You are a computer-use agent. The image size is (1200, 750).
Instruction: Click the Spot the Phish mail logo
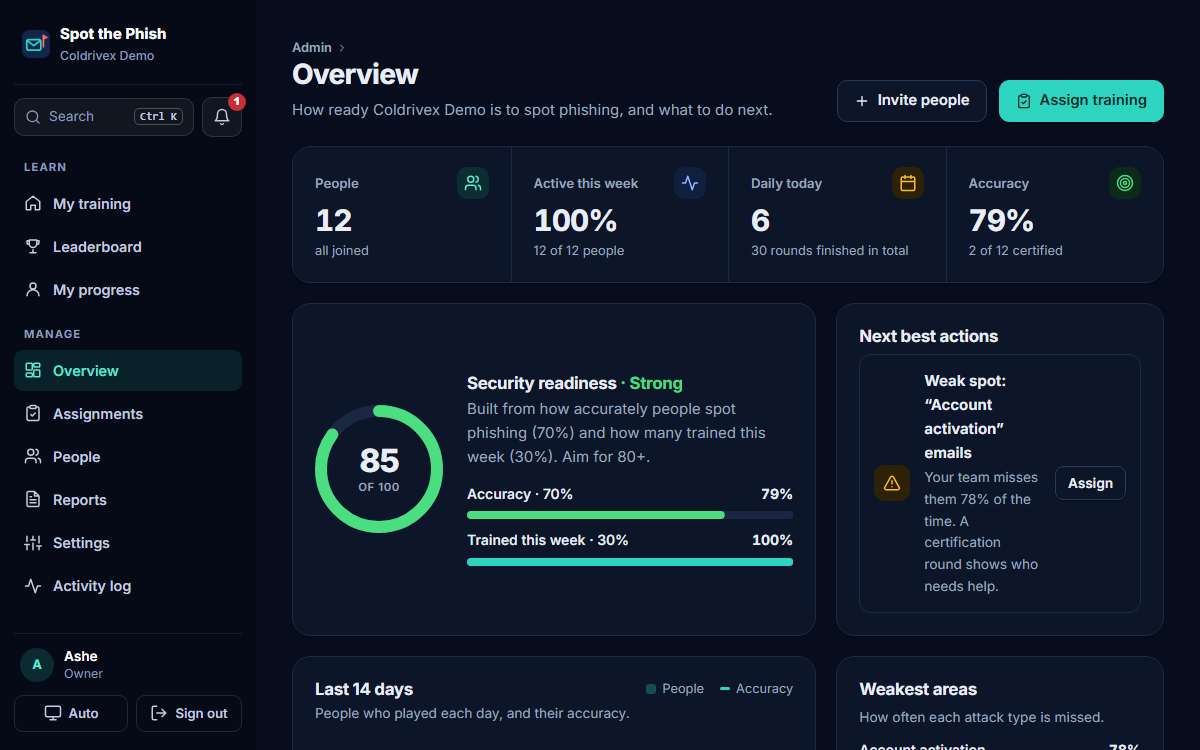click(x=36, y=44)
